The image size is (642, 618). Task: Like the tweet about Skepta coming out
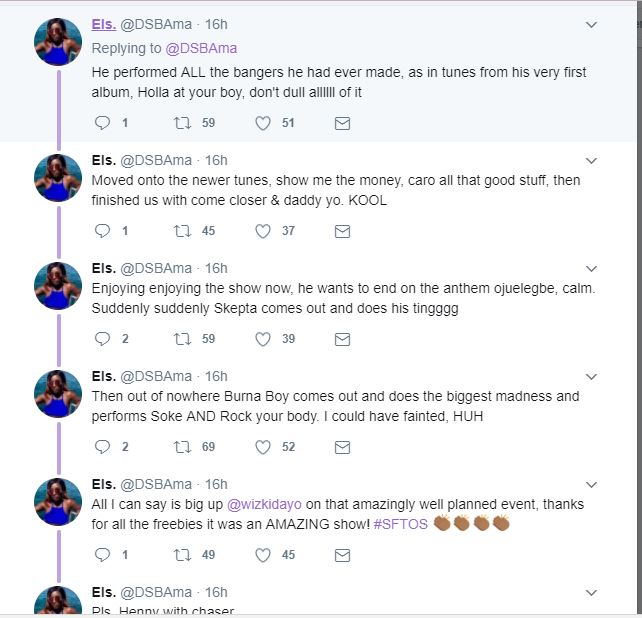click(263, 339)
